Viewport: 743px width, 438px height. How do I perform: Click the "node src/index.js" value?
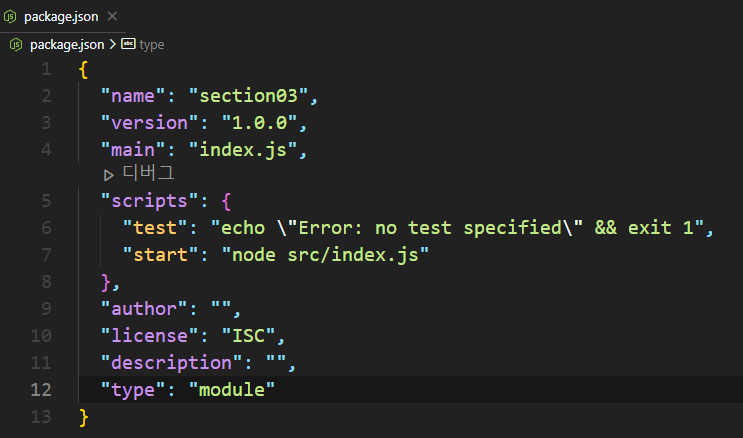point(325,255)
